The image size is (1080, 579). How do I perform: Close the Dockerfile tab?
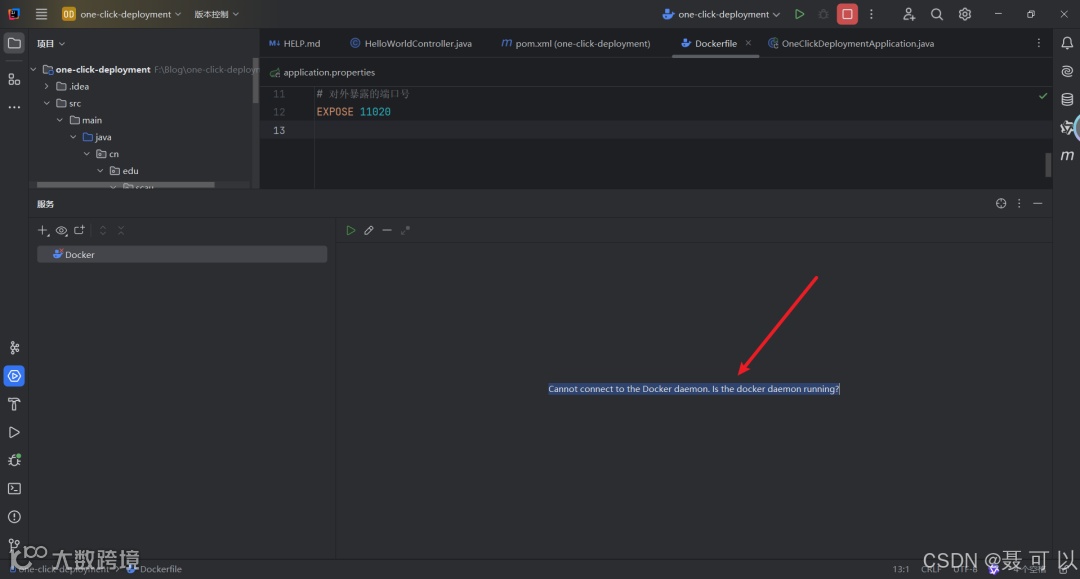(748, 43)
